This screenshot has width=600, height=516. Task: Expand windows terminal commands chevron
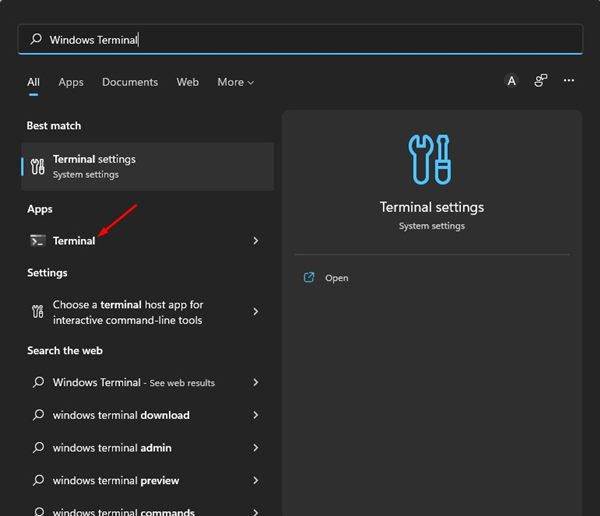256,512
